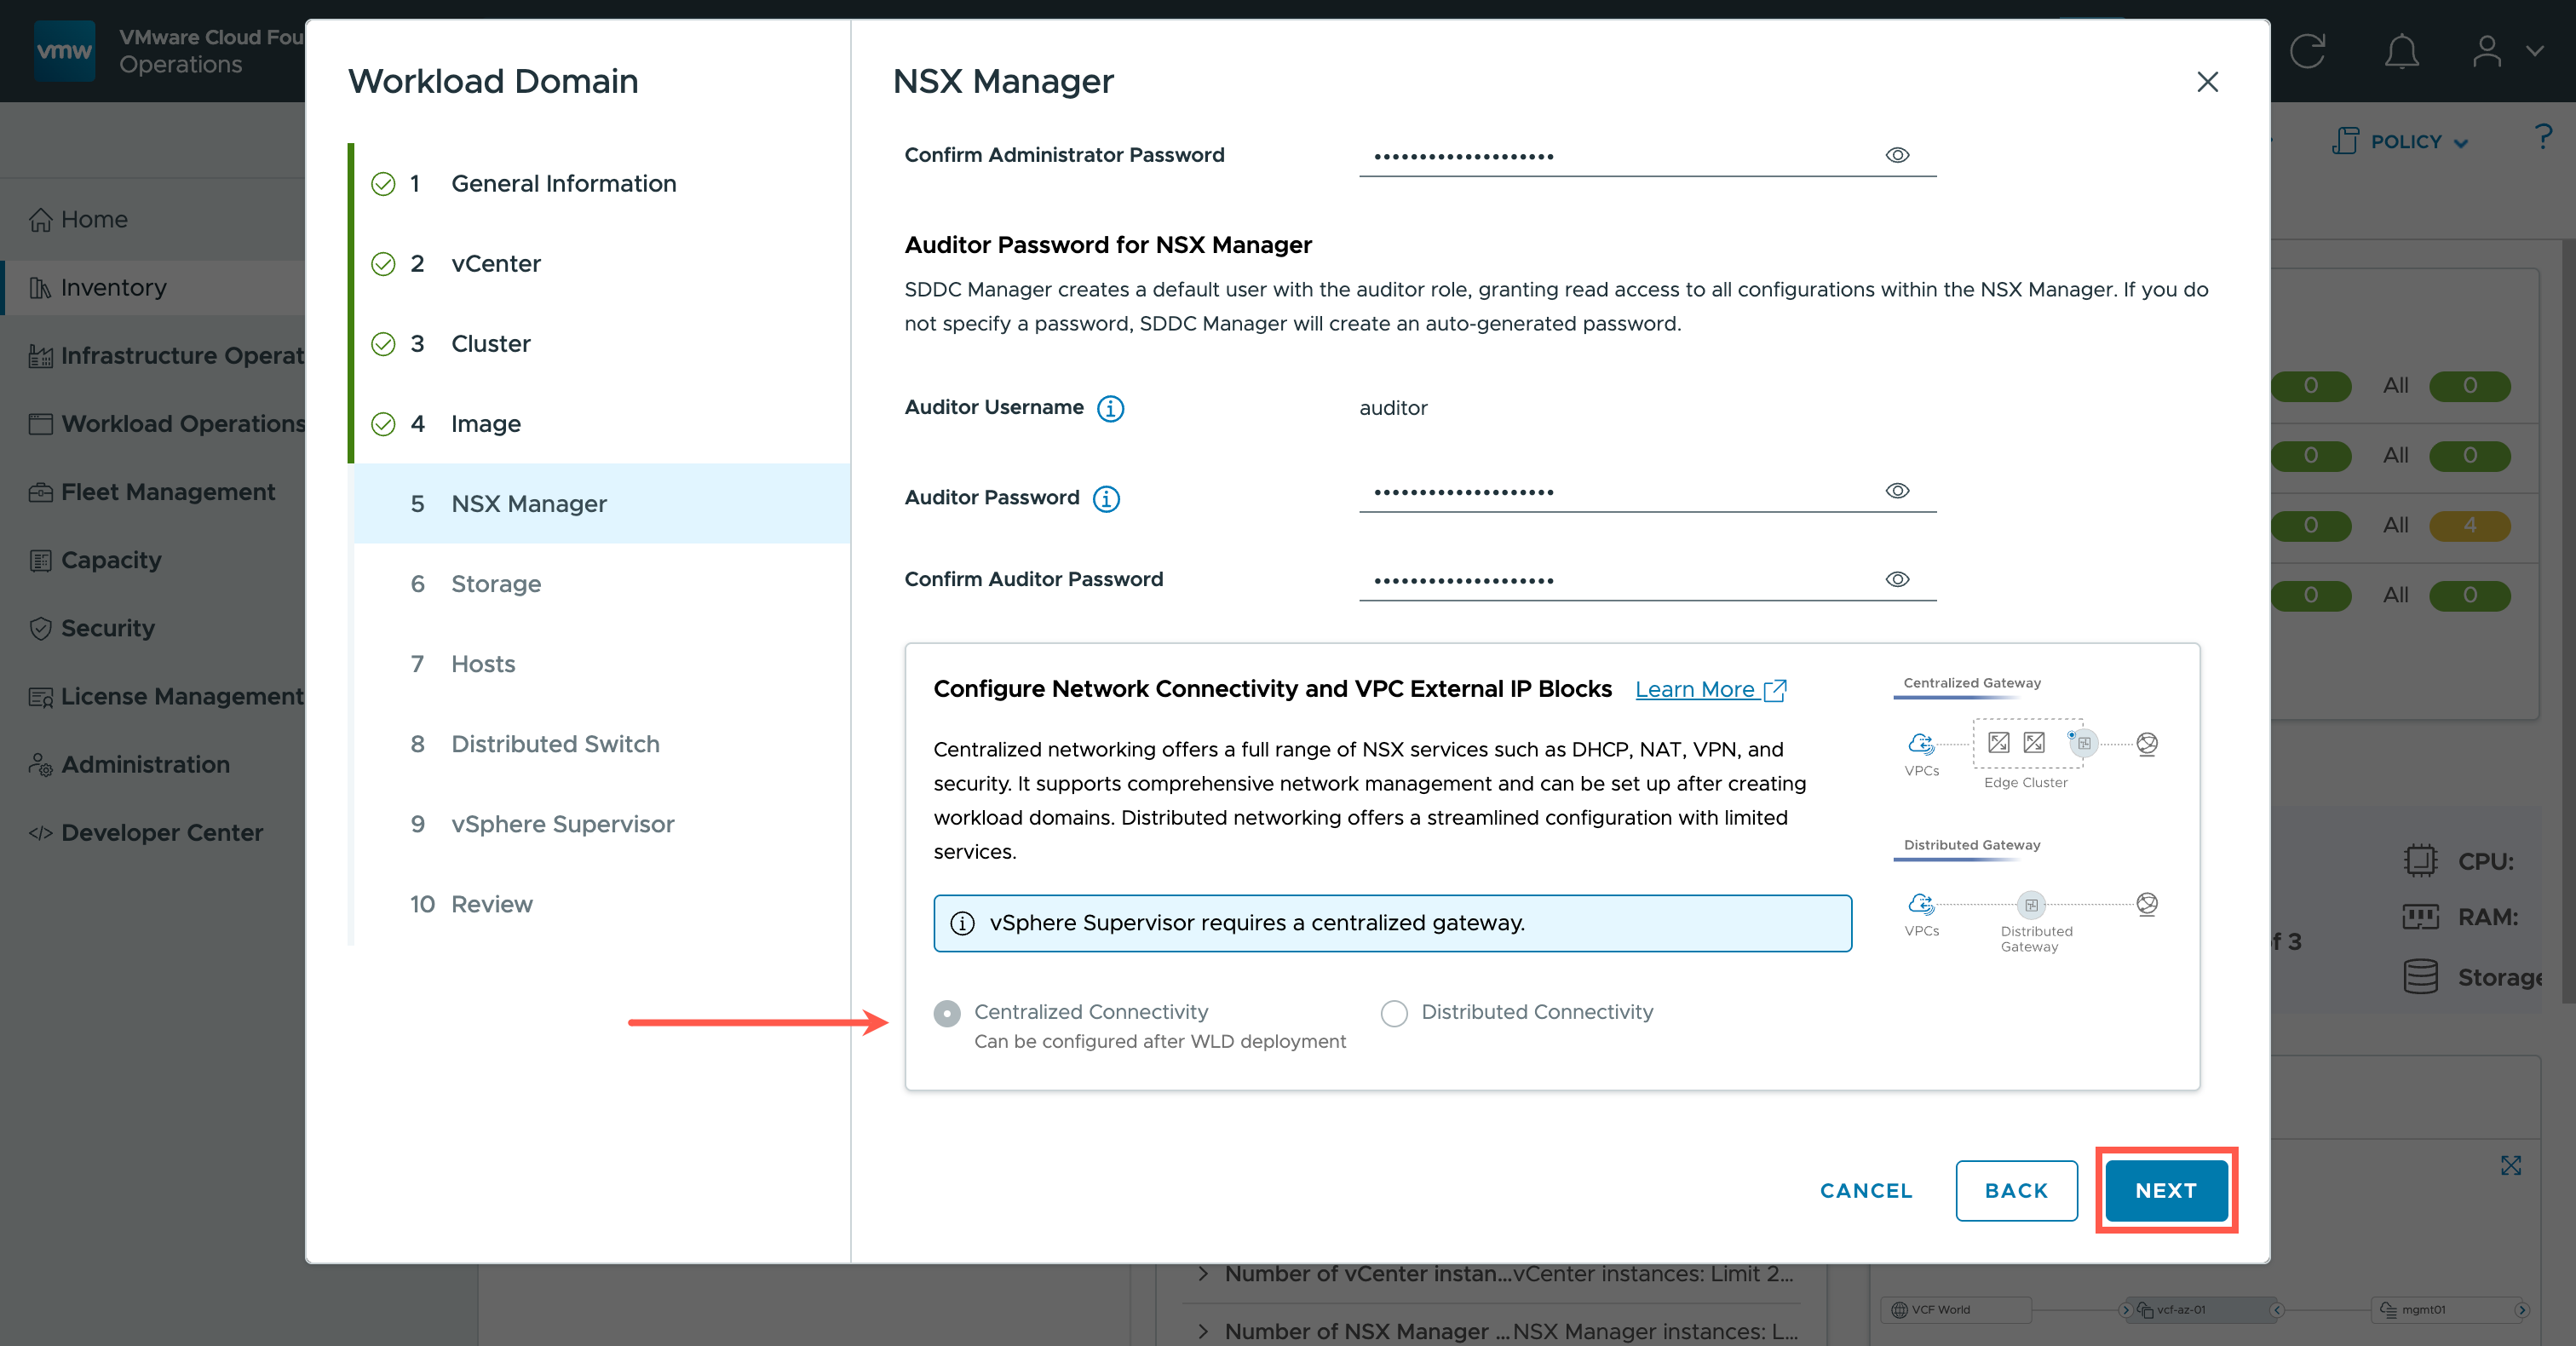Click the Home icon in the sidebar

[x=40, y=219]
